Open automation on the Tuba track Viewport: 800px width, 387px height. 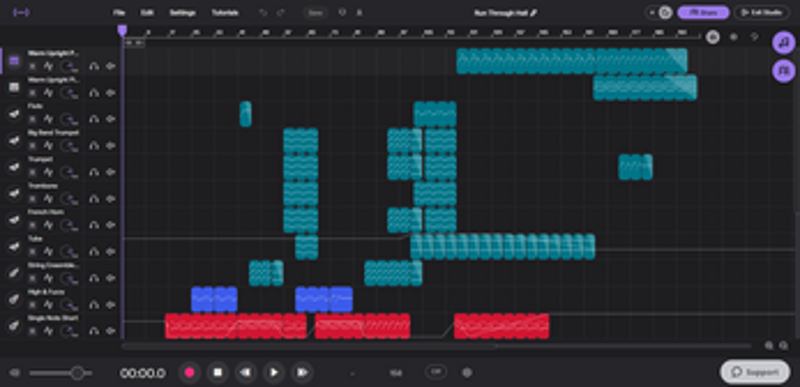tap(48, 251)
